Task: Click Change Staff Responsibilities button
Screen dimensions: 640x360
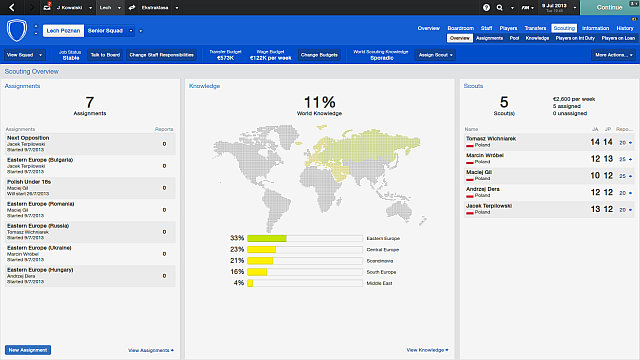Action: (x=162, y=55)
